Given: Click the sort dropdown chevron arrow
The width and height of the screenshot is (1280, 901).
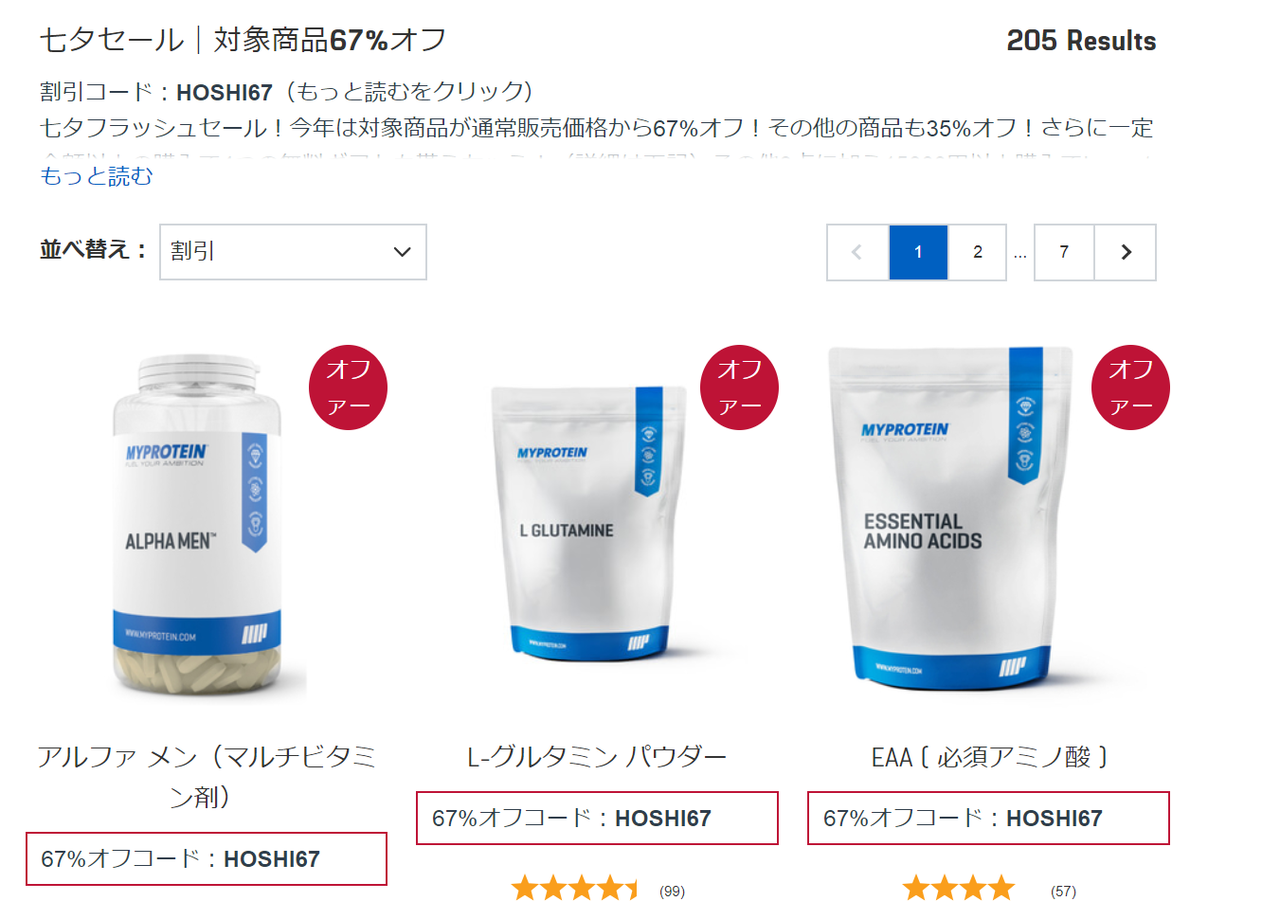Looking at the screenshot, I should click(x=402, y=252).
